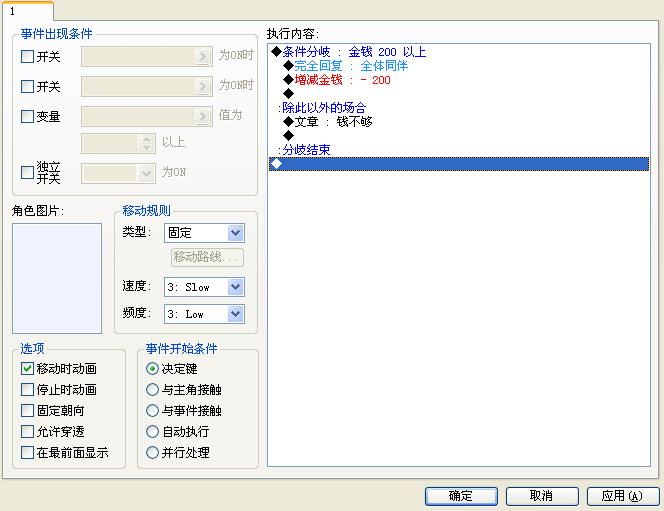This screenshot has width=664, height=511.
Task: Click the 角色图片 character graphic box
Action: (x=57, y=278)
